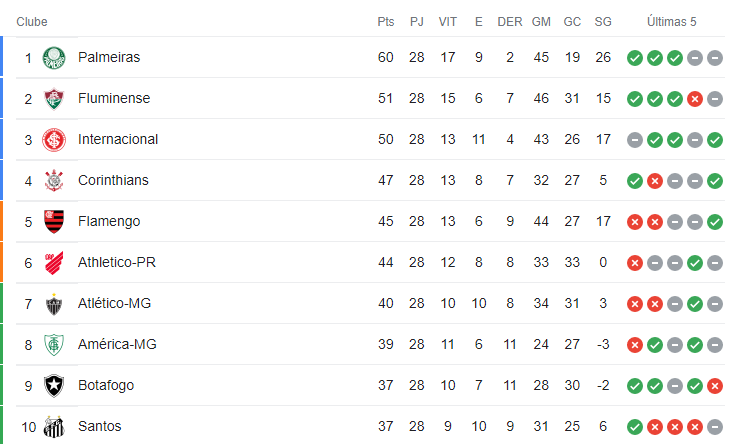
Task: Click the Pts column header
Action: (386, 22)
